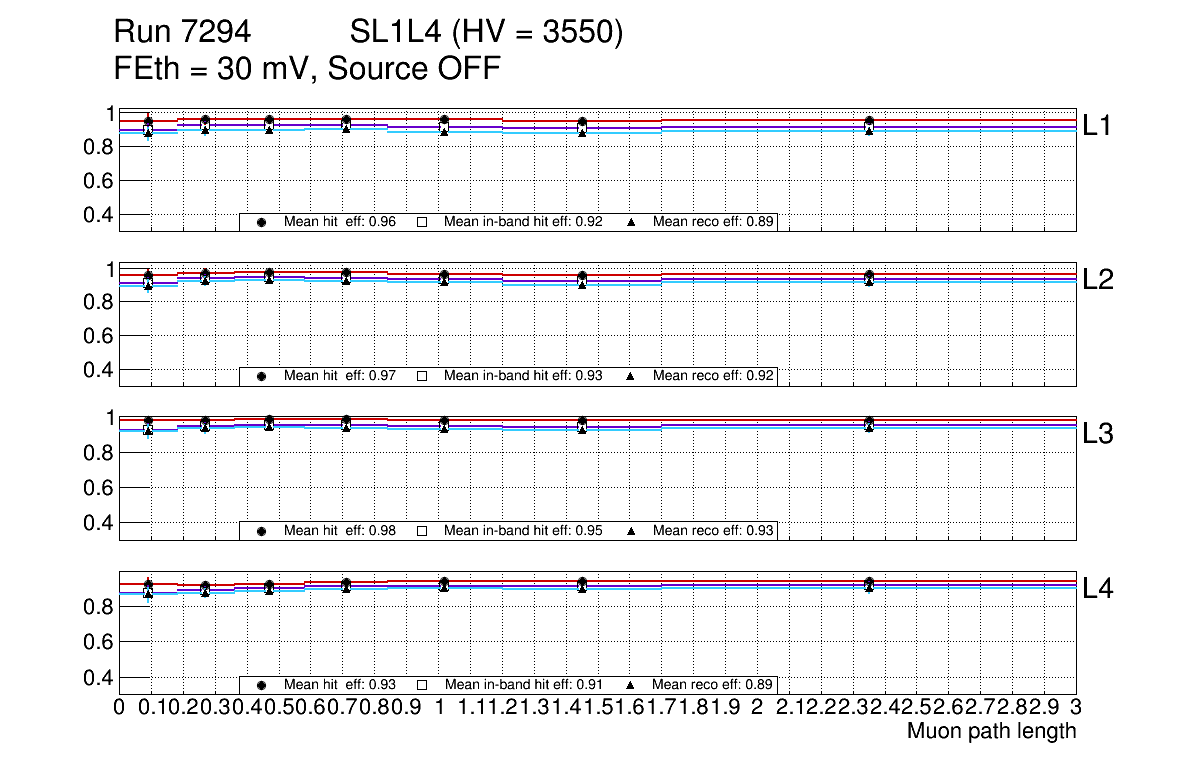Click the open square legend marker in L3 panel
This screenshot has height=772, width=1196.
pos(421,531)
